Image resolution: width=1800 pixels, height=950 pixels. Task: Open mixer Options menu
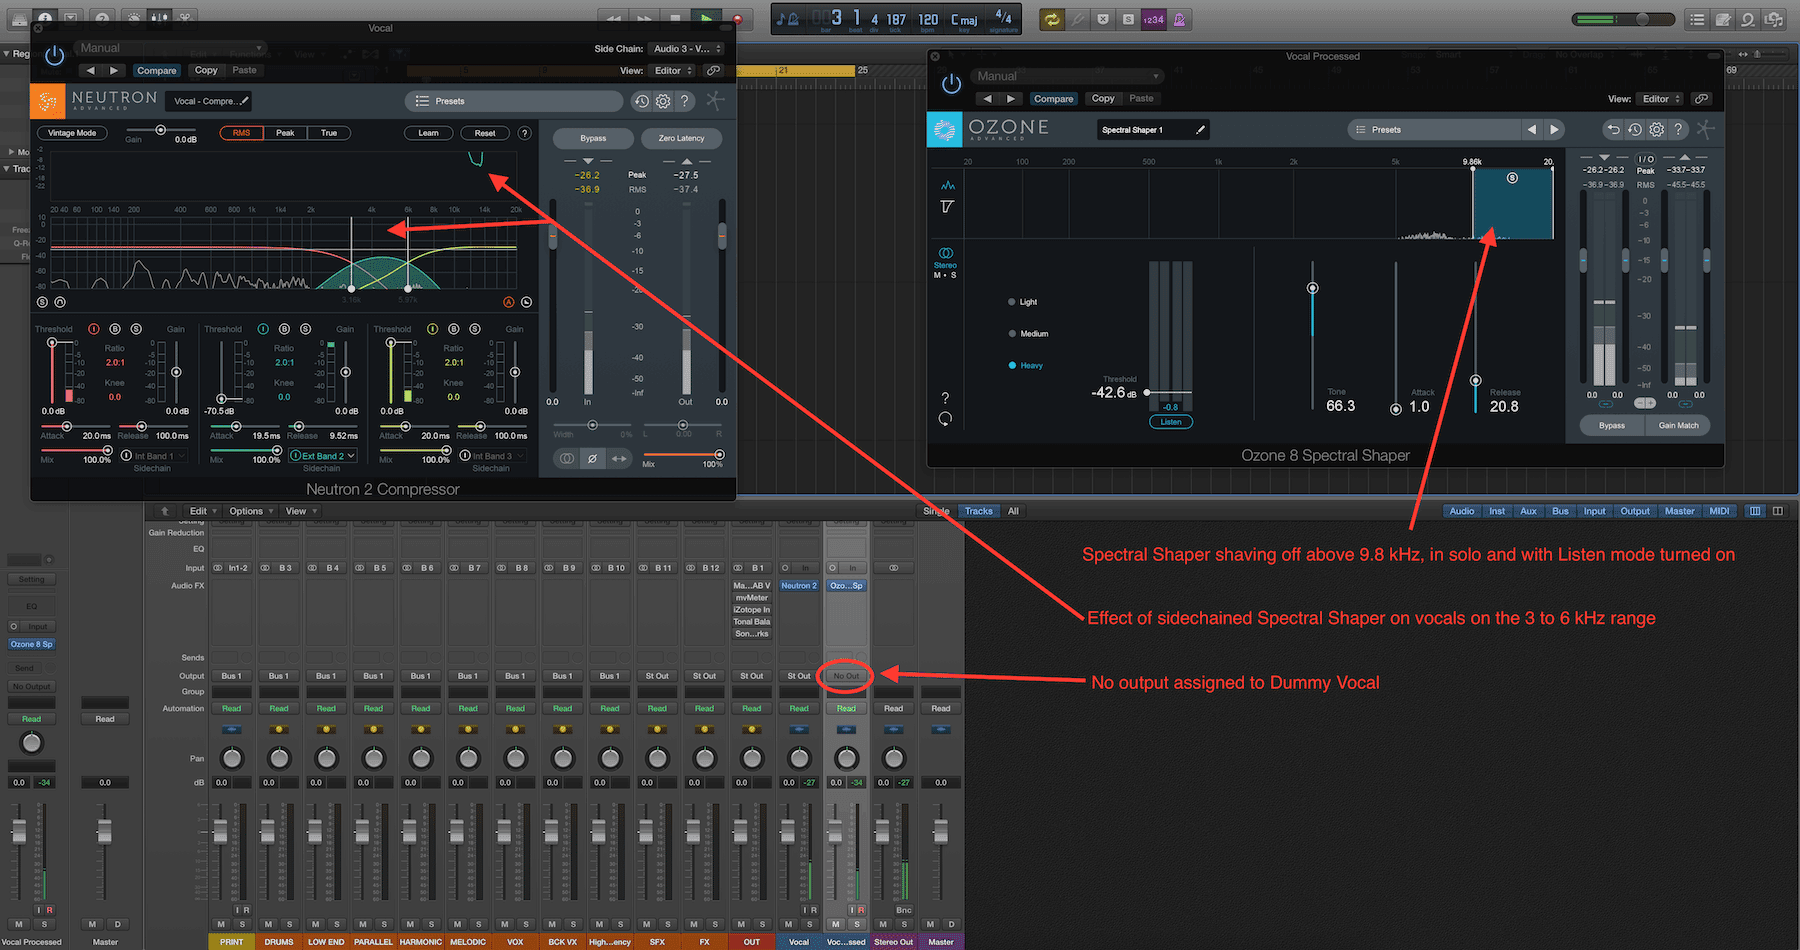click(x=250, y=511)
